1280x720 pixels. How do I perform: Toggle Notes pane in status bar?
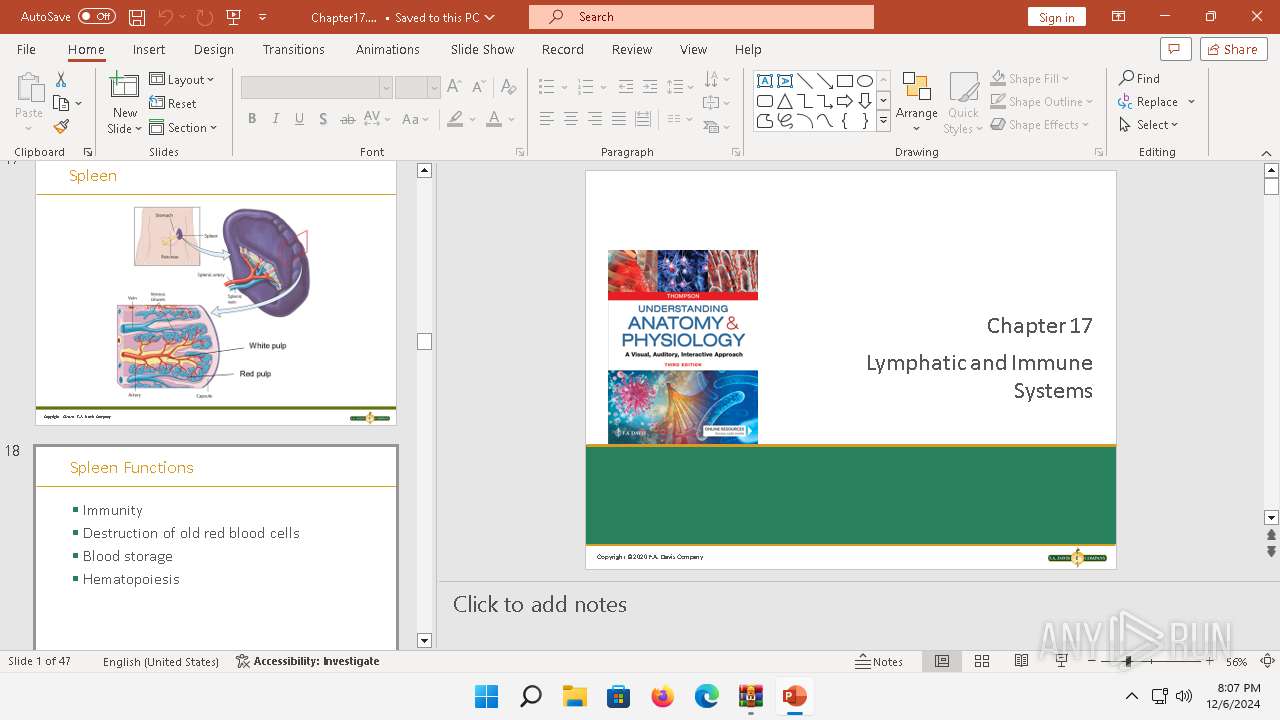pyautogui.click(x=880, y=661)
